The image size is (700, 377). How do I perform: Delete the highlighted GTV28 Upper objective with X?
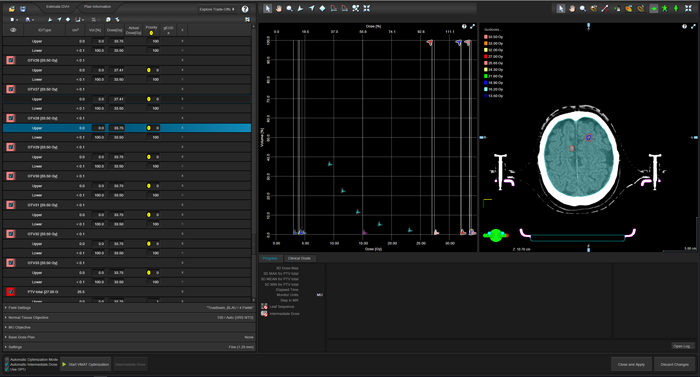[182, 128]
